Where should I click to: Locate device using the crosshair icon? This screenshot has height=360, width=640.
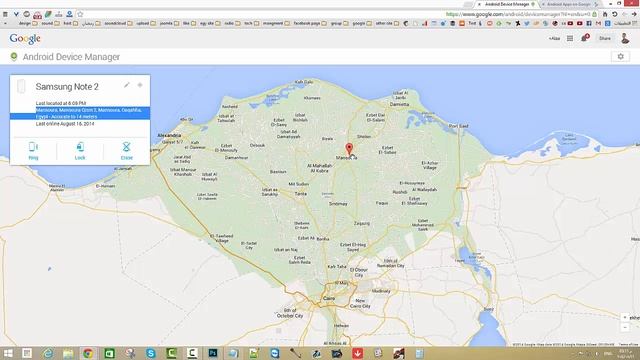pos(140,85)
